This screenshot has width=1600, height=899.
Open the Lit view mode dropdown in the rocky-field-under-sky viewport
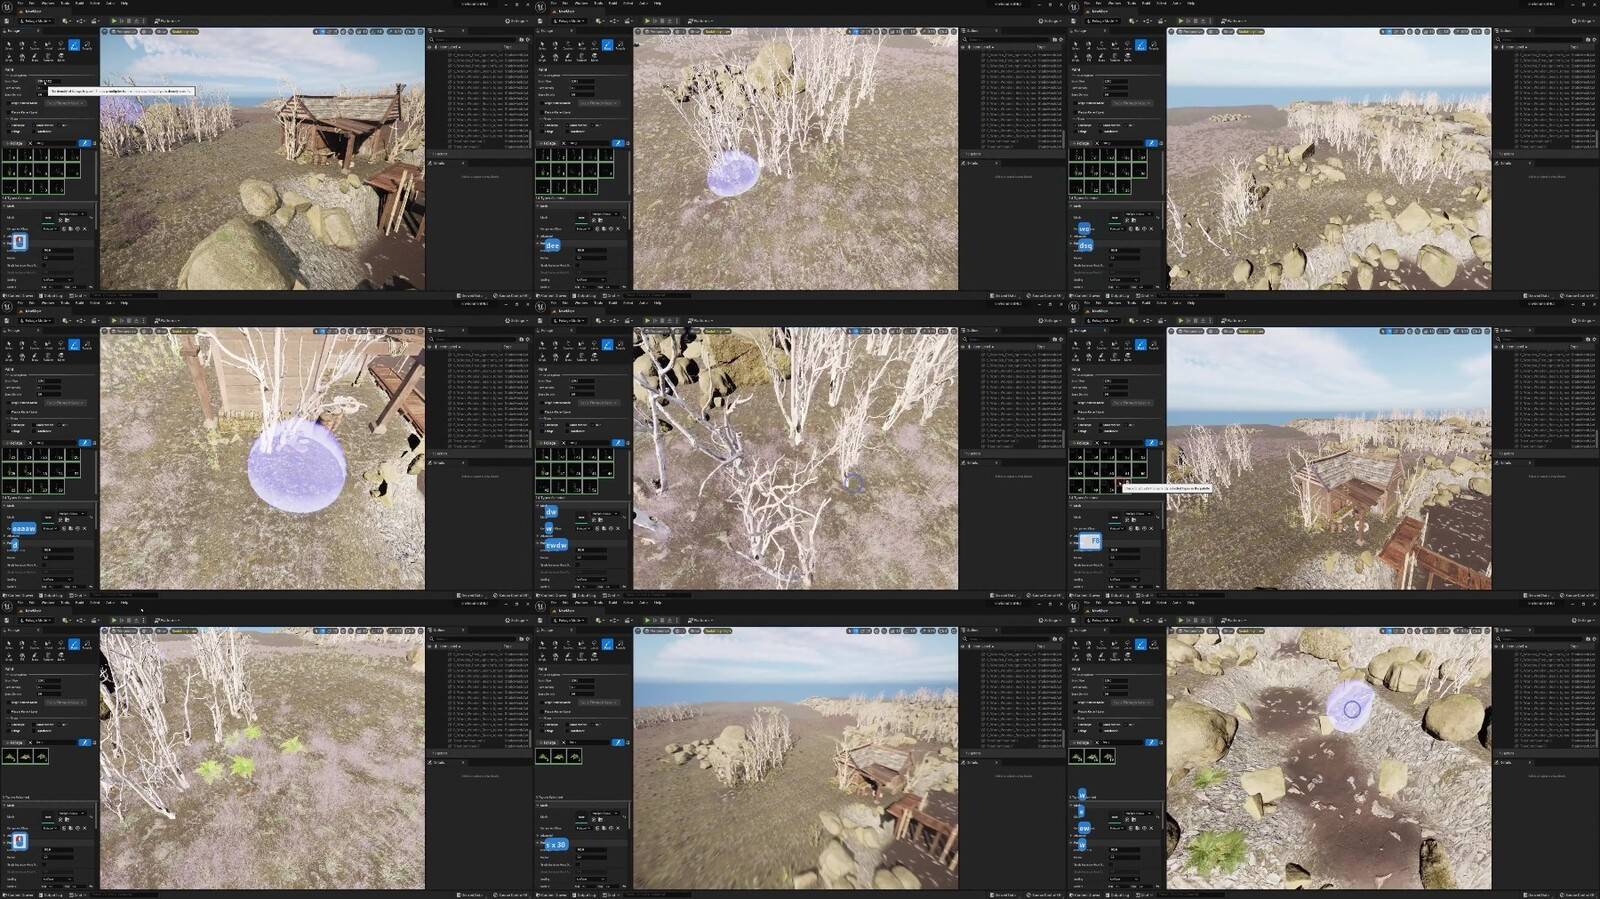1213,31
